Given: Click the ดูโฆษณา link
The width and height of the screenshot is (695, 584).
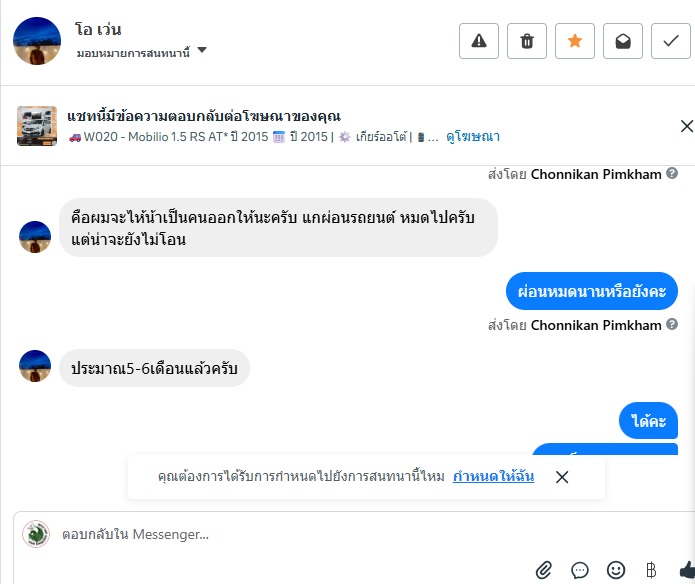Looking at the screenshot, I should pos(473,137).
